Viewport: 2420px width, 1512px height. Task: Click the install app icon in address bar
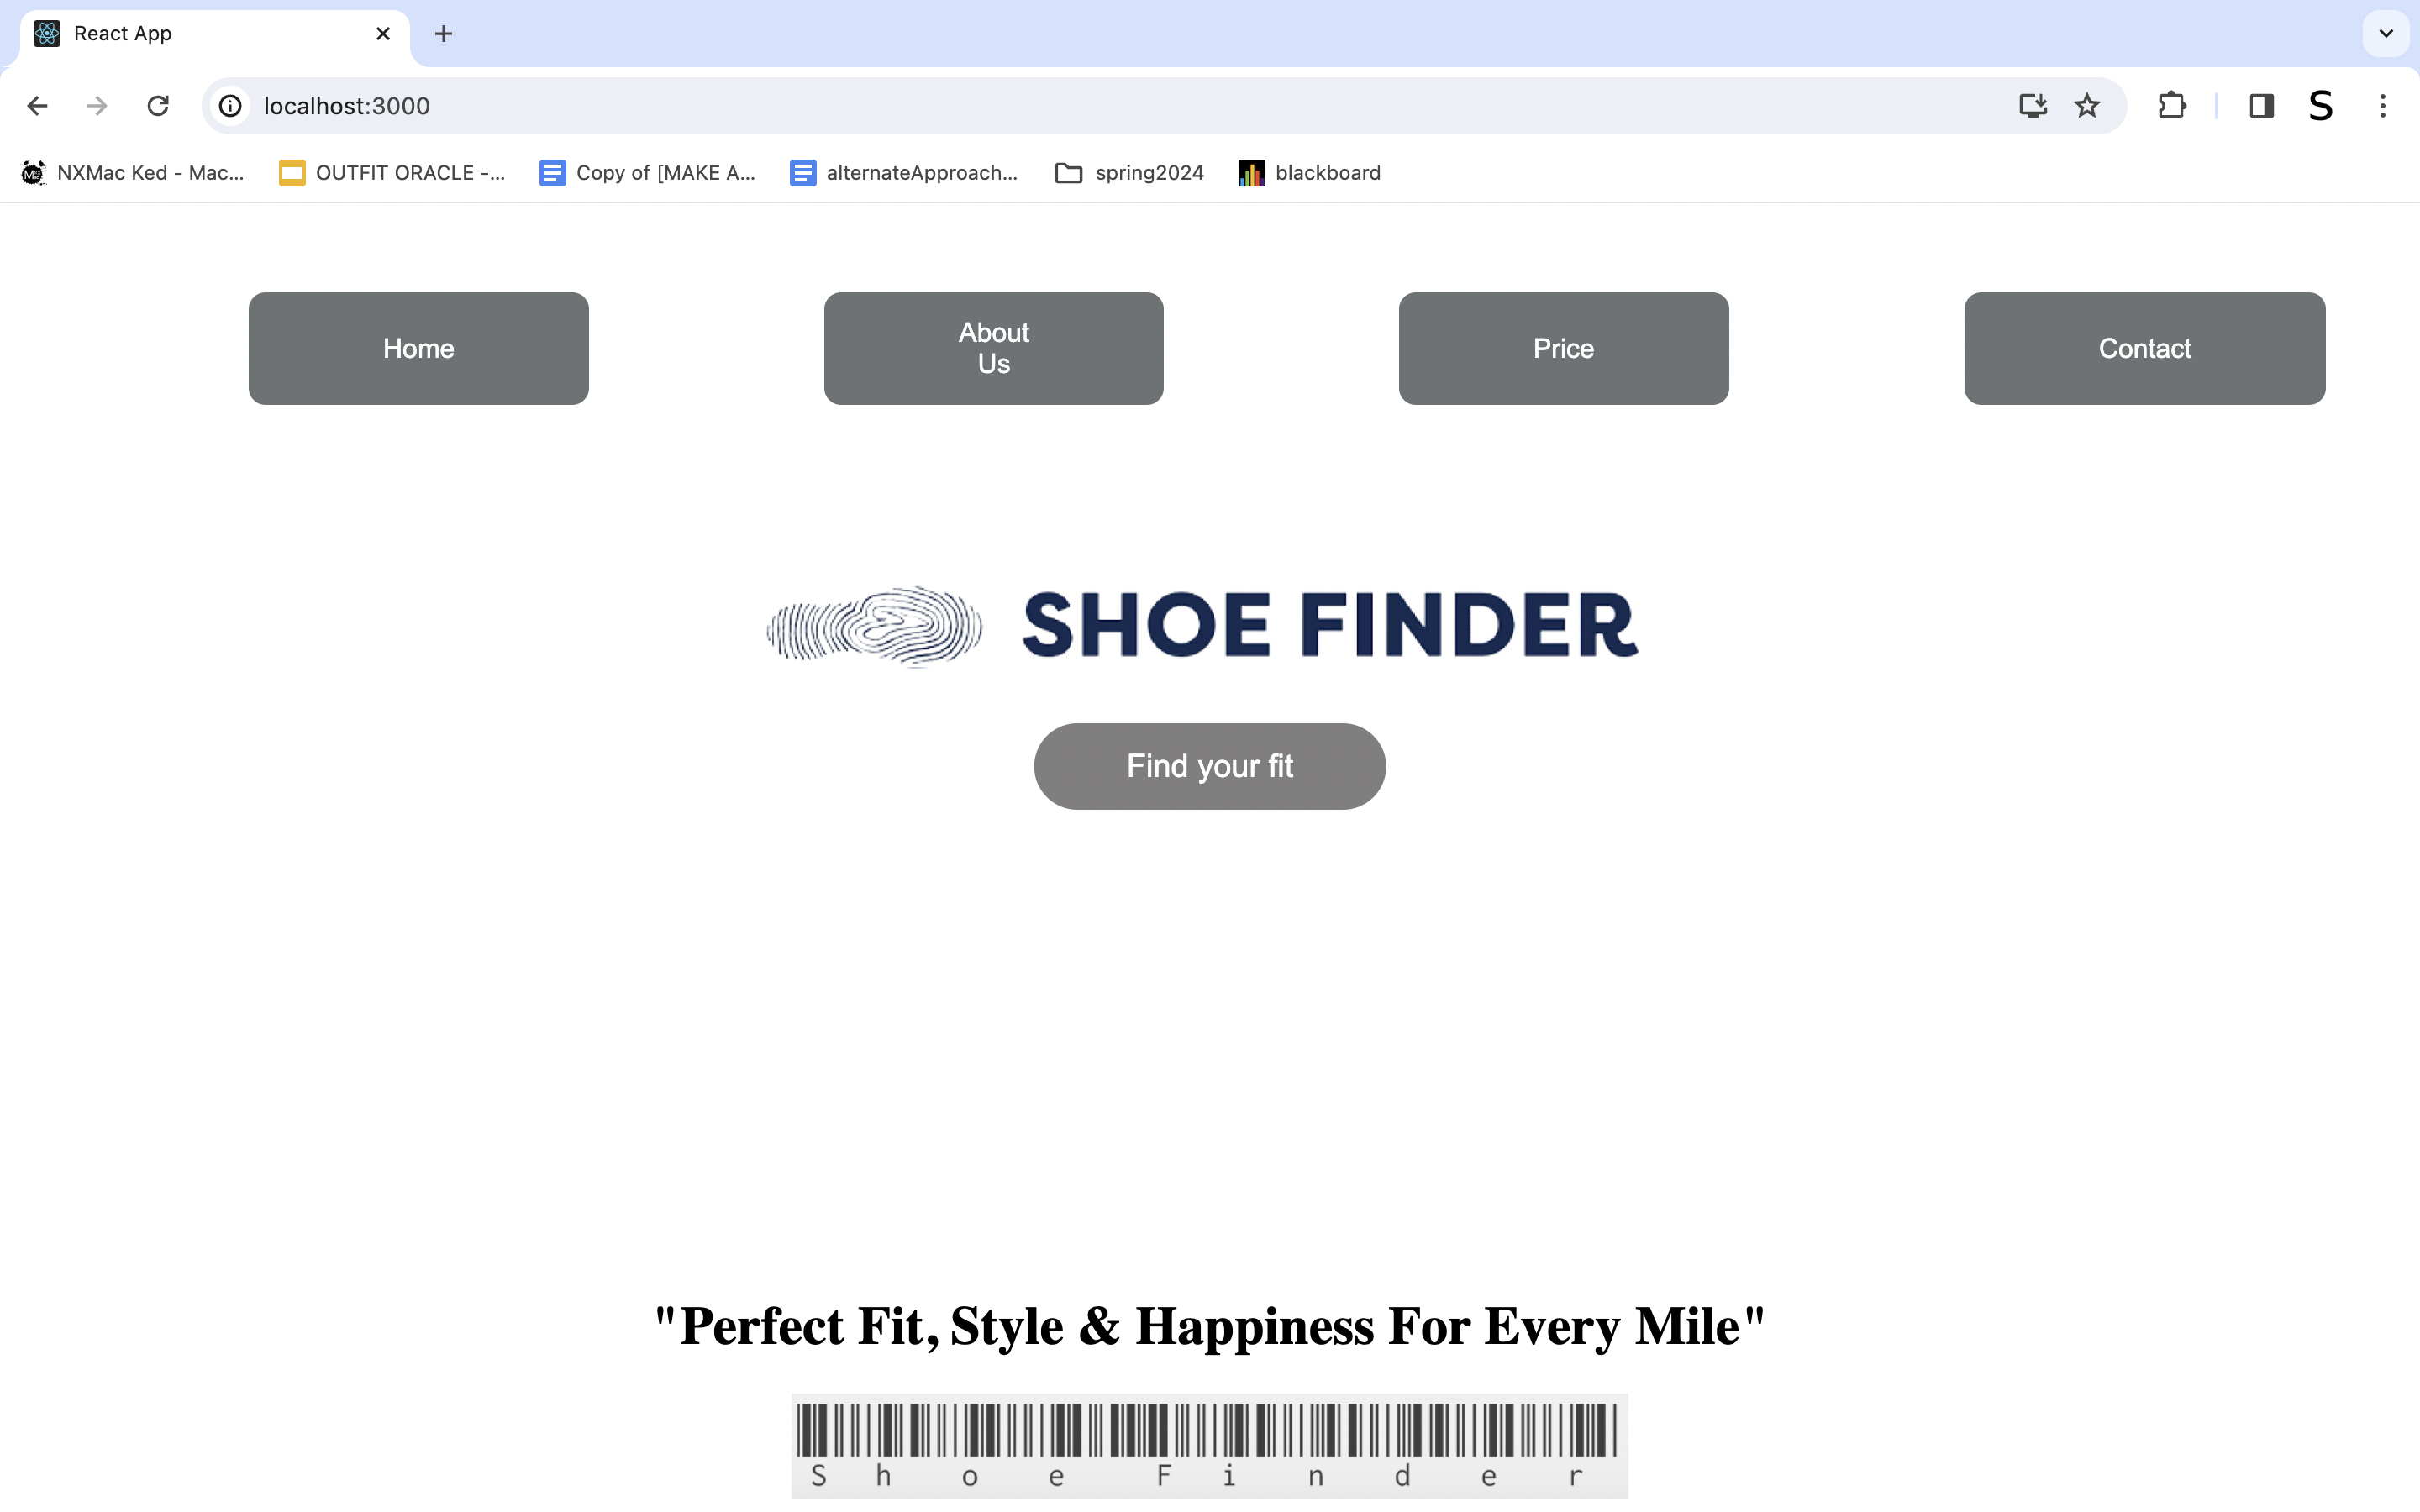pos(2032,106)
